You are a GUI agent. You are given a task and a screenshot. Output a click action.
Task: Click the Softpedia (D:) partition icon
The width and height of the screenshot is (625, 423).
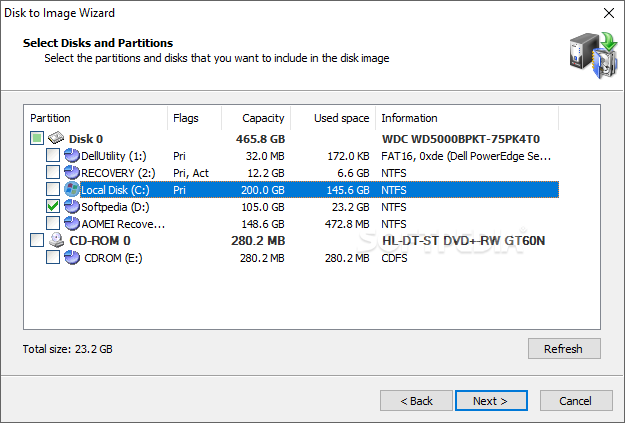72,207
